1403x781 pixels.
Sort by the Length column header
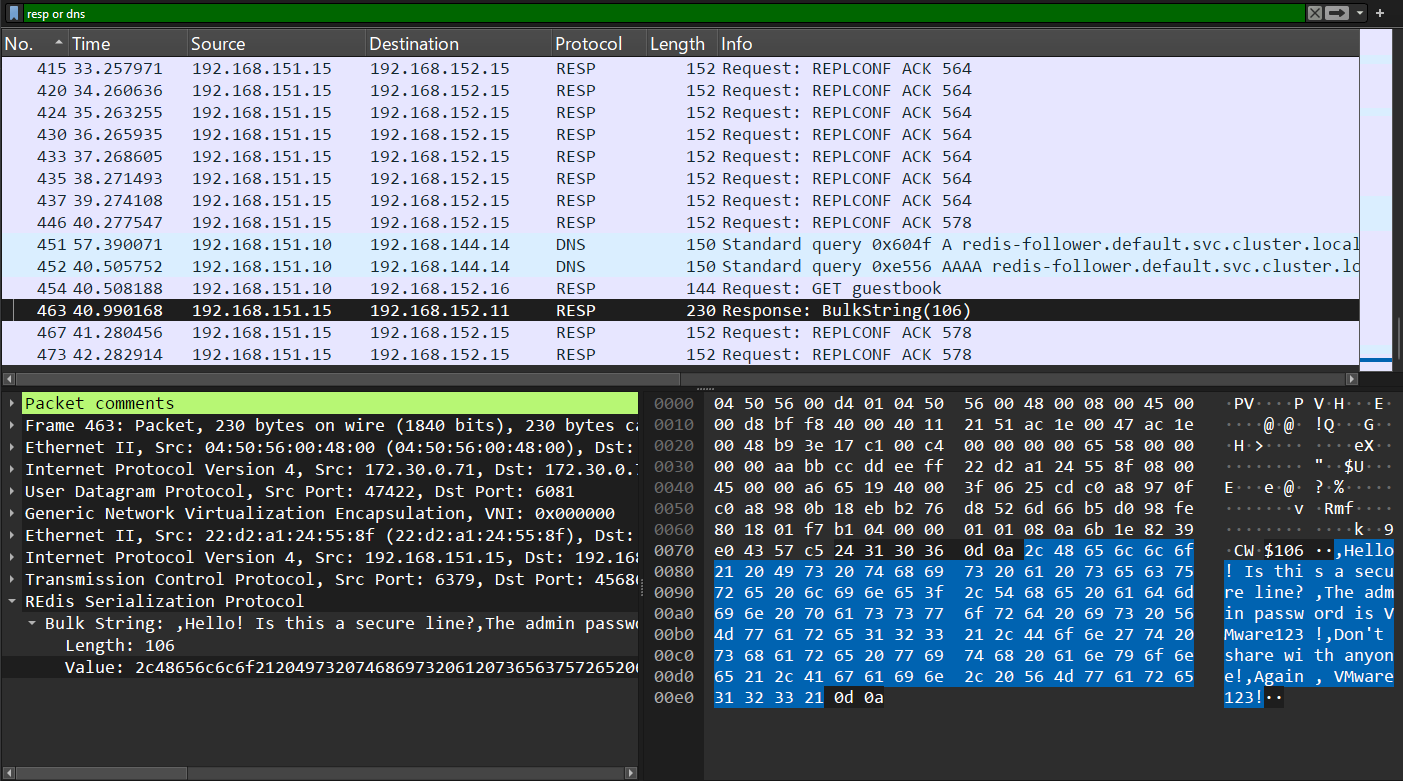click(x=681, y=44)
